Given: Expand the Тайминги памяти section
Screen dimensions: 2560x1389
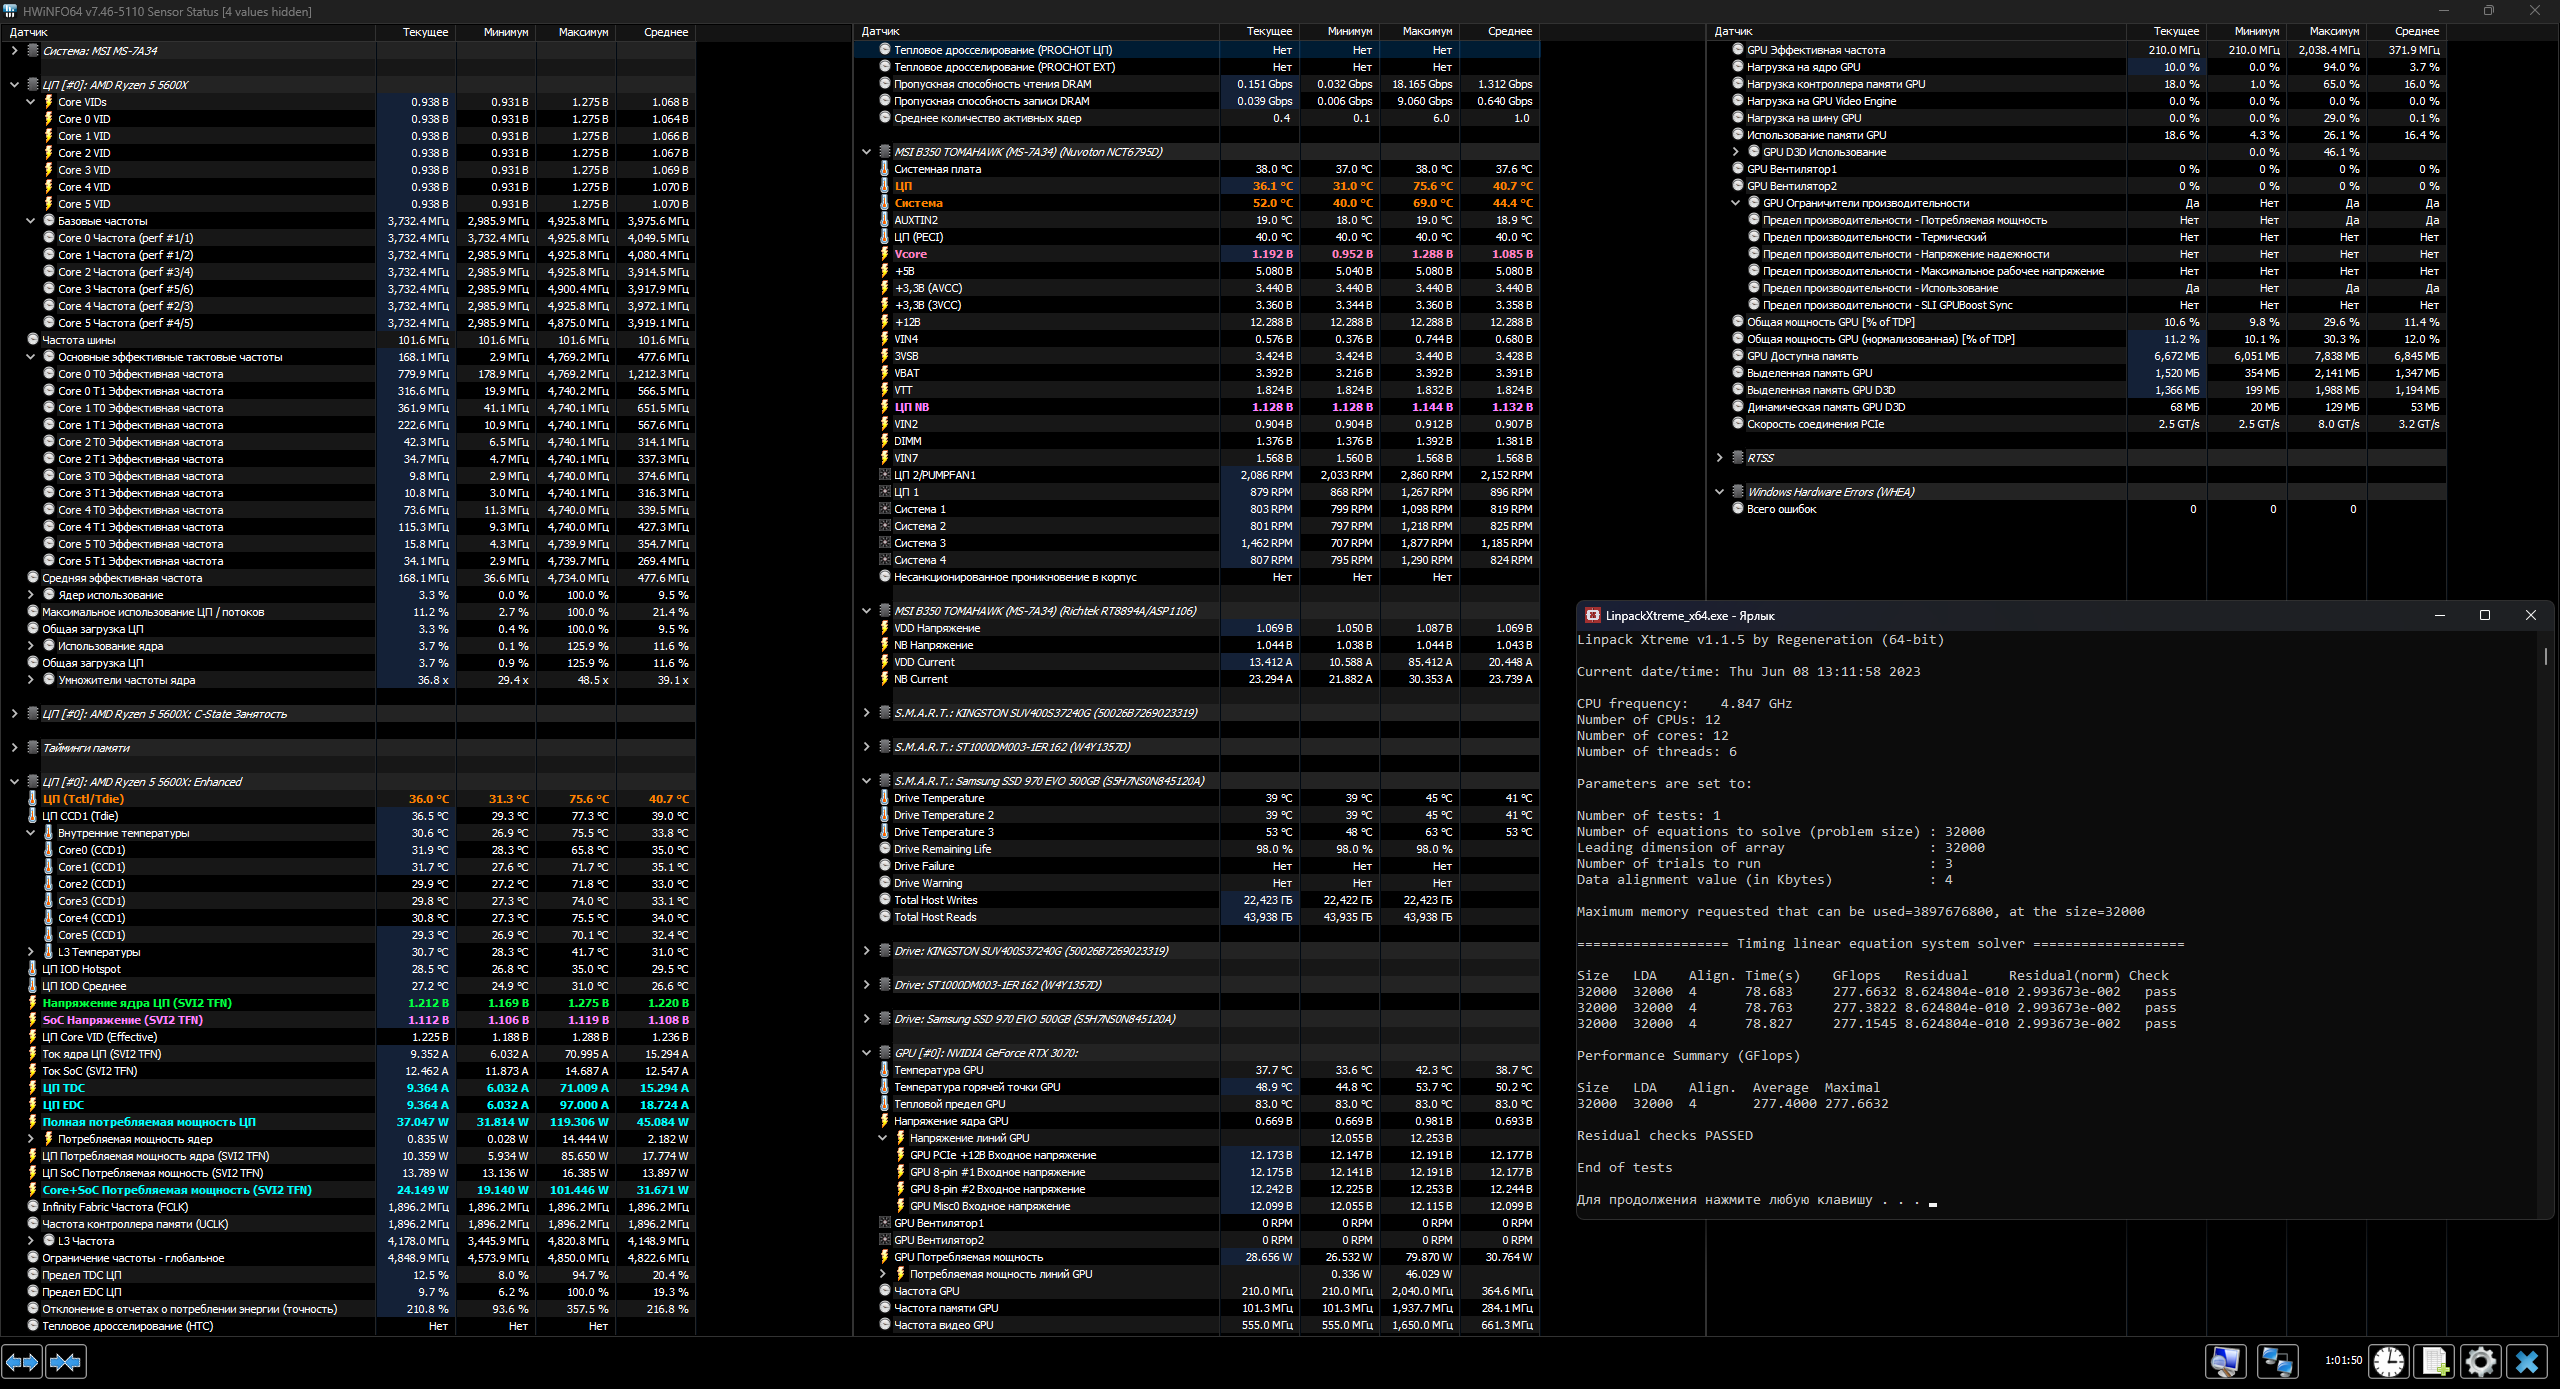Looking at the screenshot, I should click(x=14, y=748).
